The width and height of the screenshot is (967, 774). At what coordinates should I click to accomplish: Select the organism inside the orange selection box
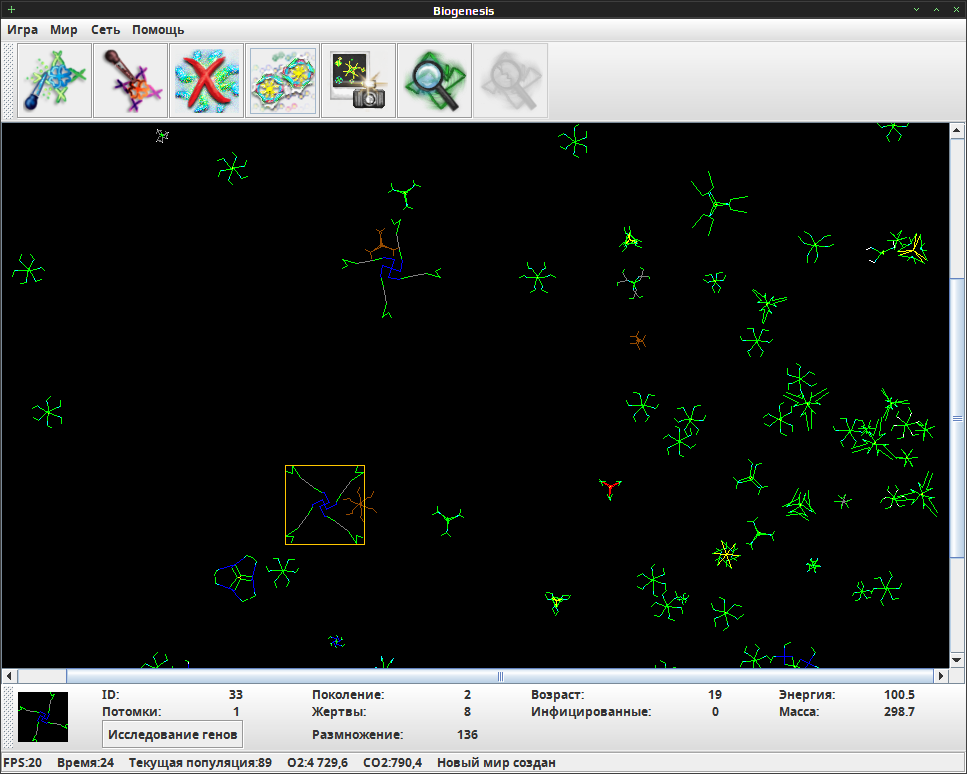tap(324, 504)
